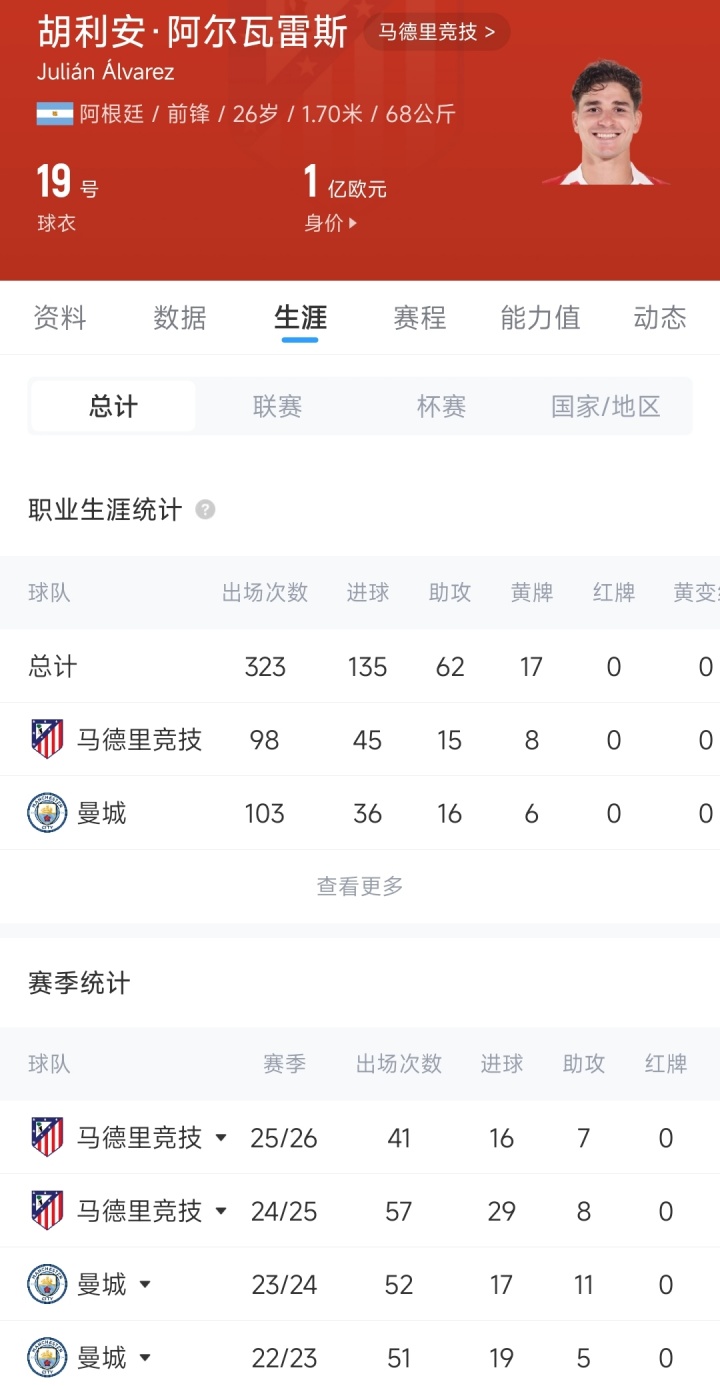Tap Atlético Madrid crest in career stats row
Screen dimensions: 720x1386
(x=47, y=740)
